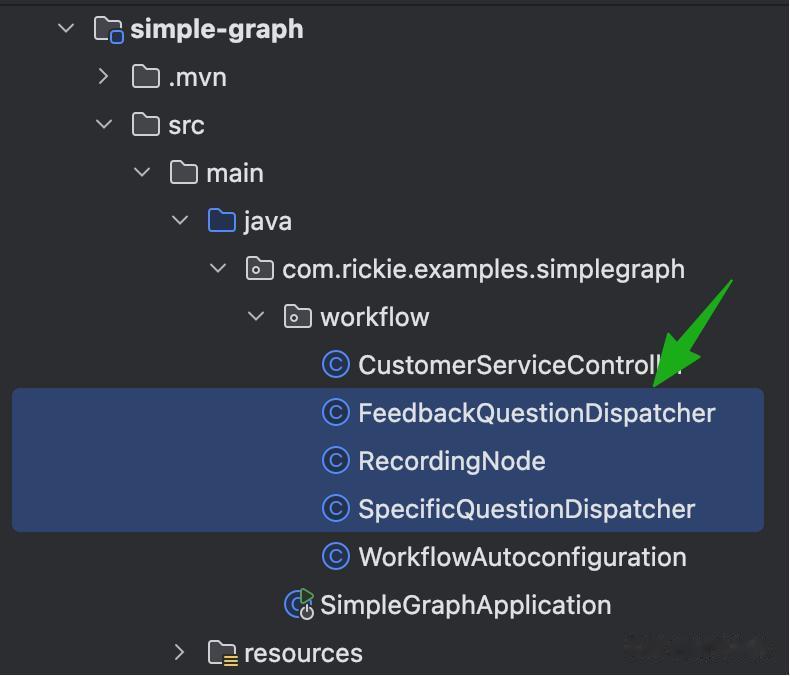Select the com.rickie.examples.simplegraph package
Screen dimensions: 790x676
483,269
